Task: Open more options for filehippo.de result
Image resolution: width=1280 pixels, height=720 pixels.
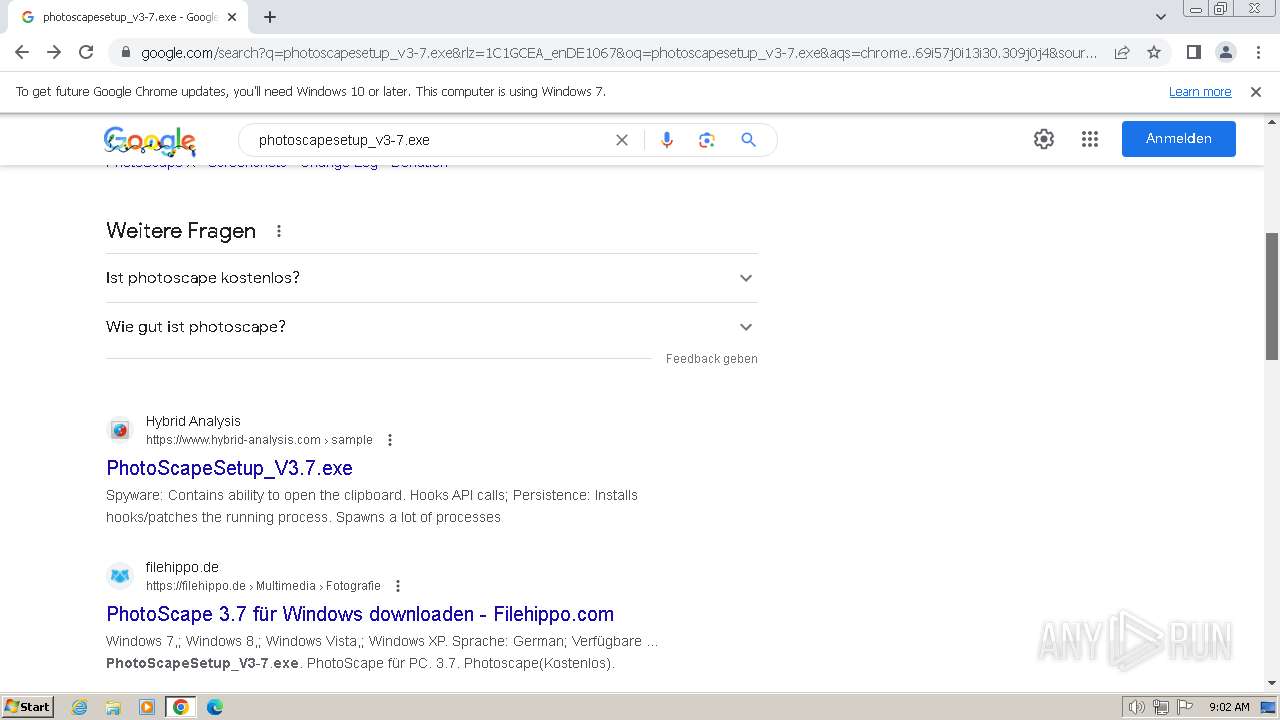Action: [398, 586]
